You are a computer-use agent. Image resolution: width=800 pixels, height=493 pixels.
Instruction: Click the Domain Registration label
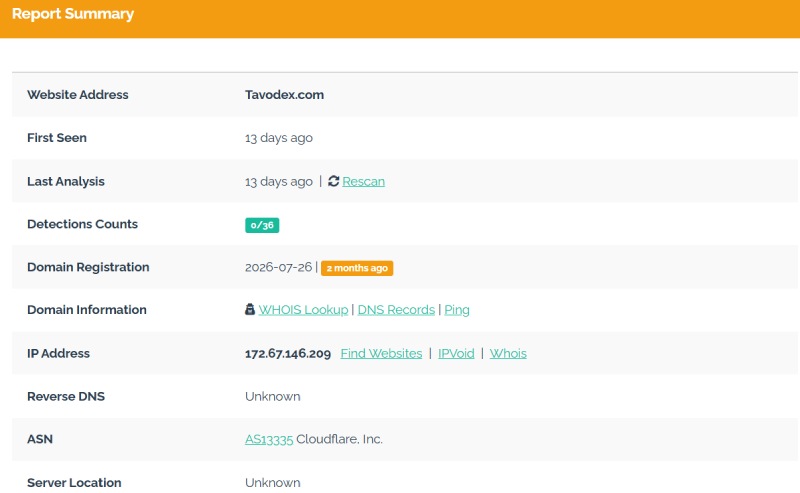point(88,267)
